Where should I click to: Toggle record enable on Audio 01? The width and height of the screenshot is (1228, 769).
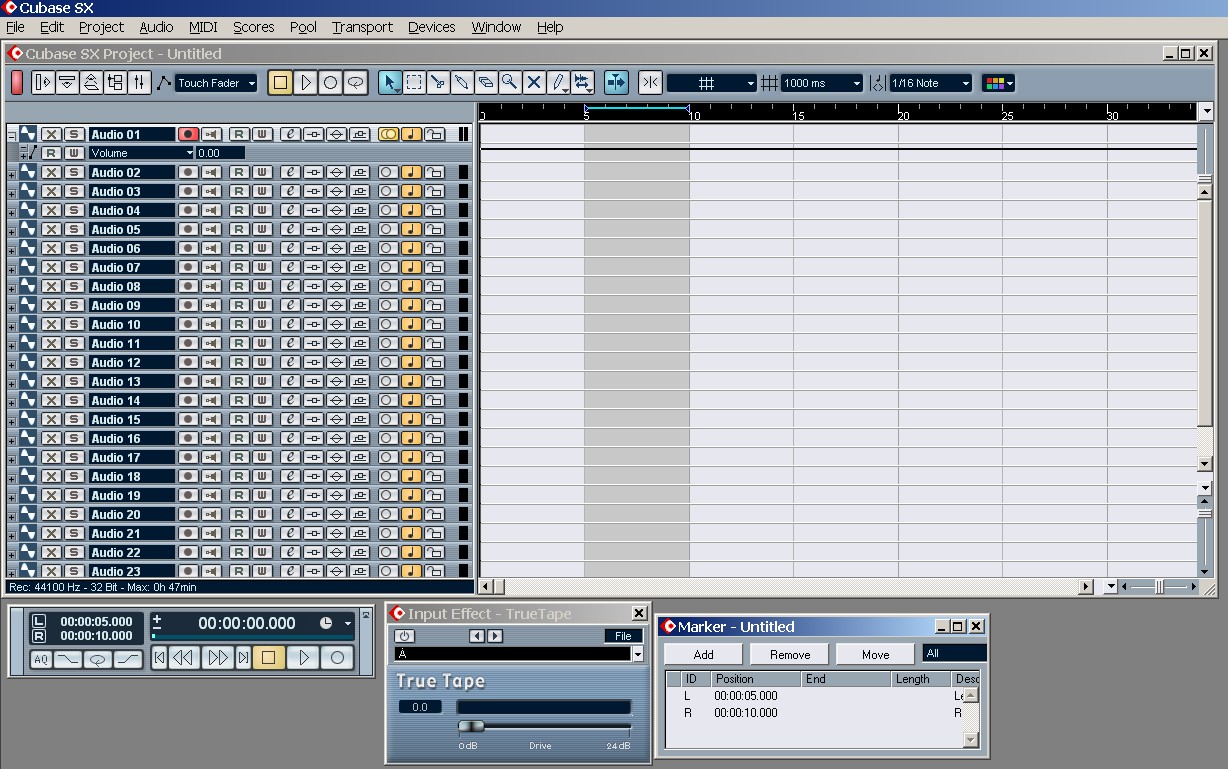188,134
